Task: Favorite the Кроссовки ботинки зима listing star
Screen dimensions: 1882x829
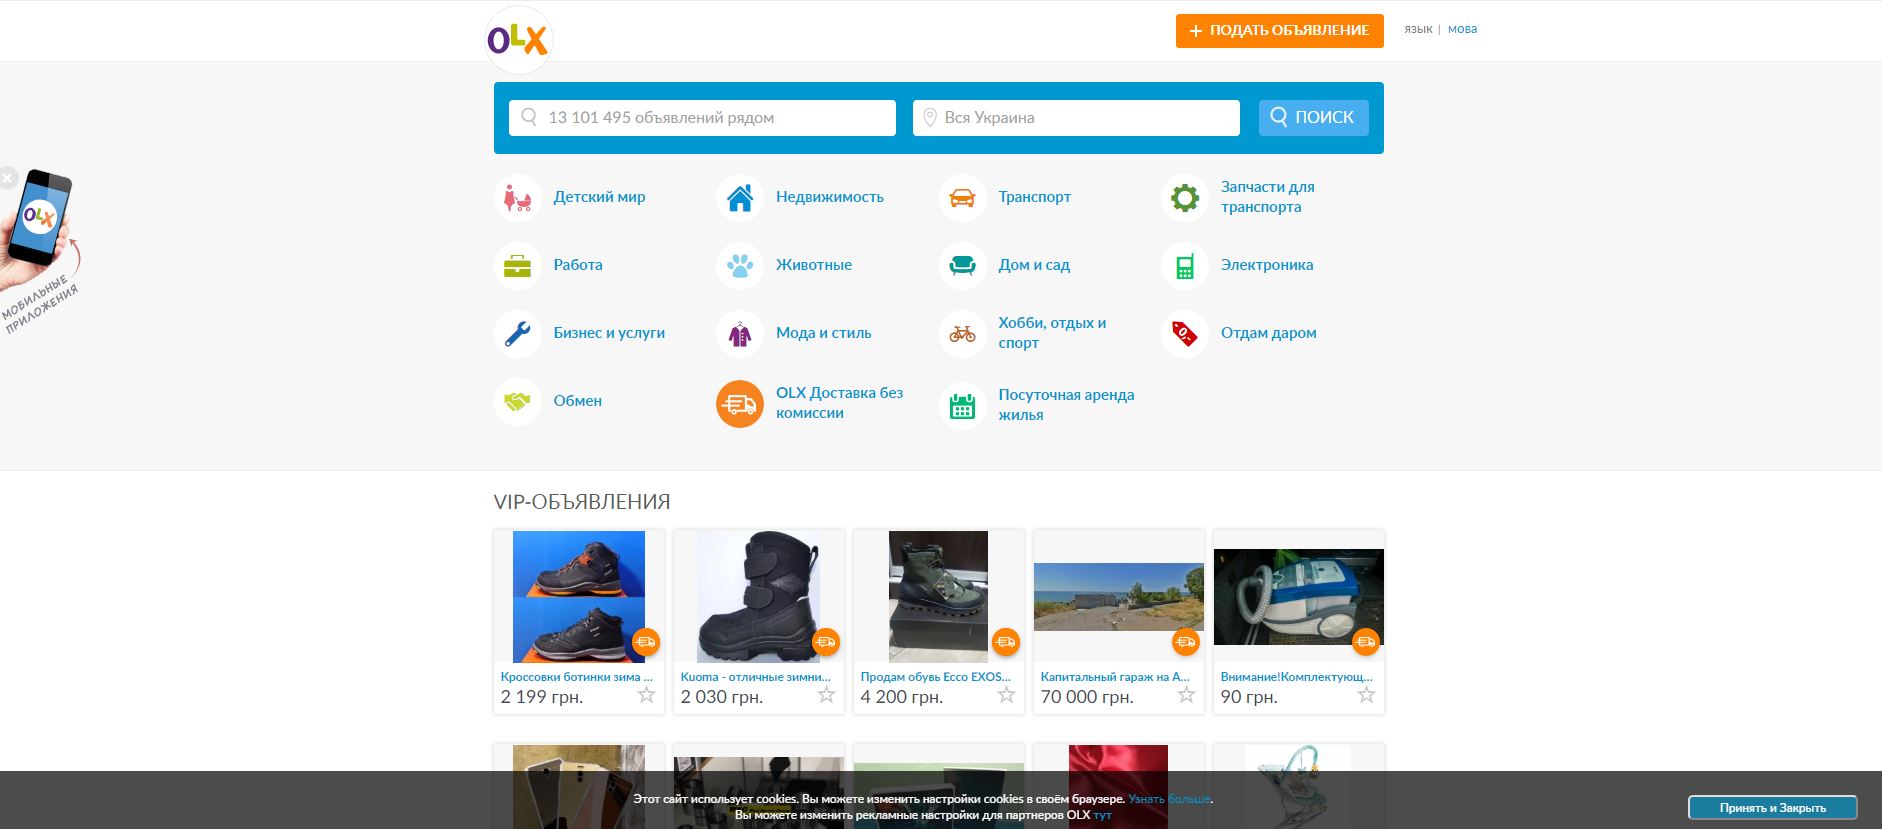Action: [647, 695]
